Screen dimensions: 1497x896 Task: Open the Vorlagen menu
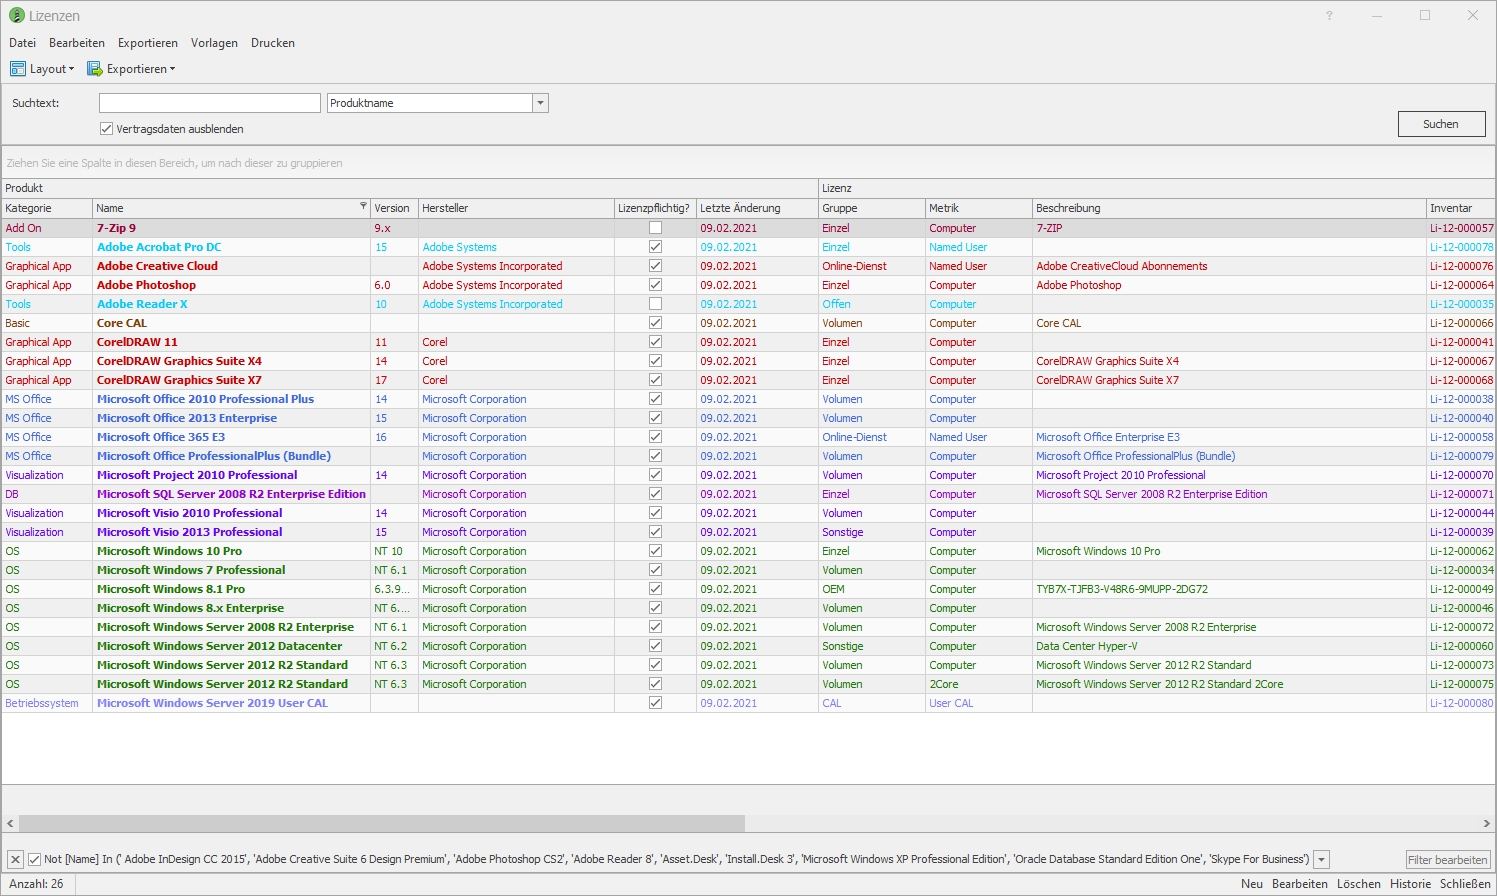[x=214, y=43]
